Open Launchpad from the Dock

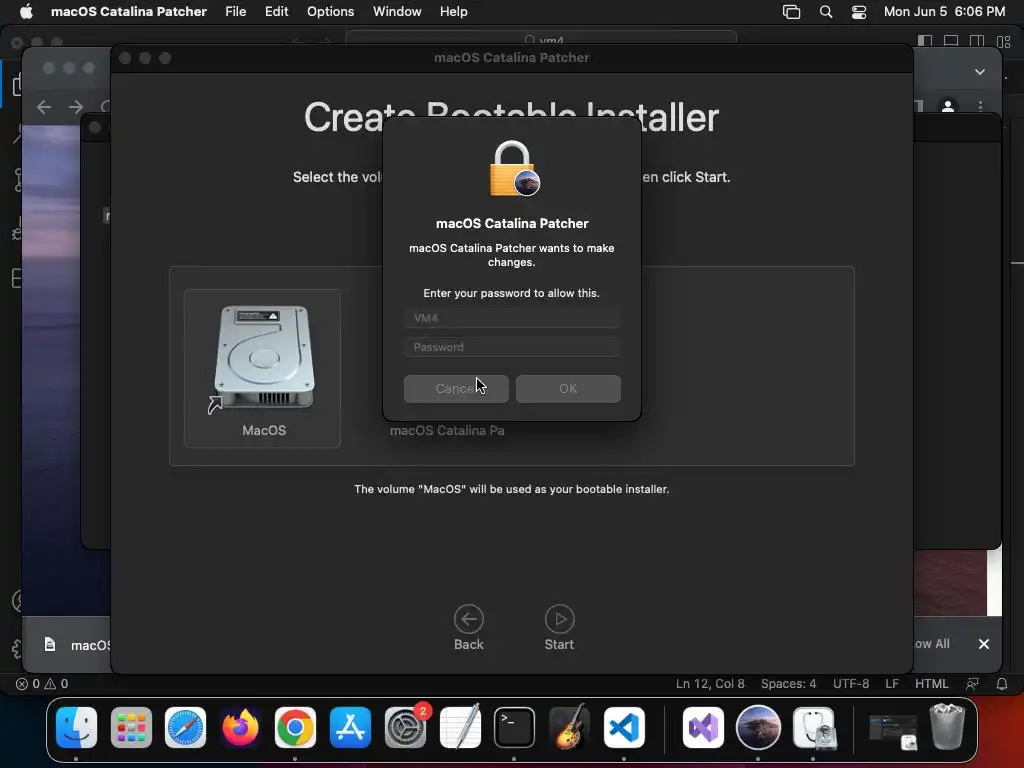(x=131, y=727)
